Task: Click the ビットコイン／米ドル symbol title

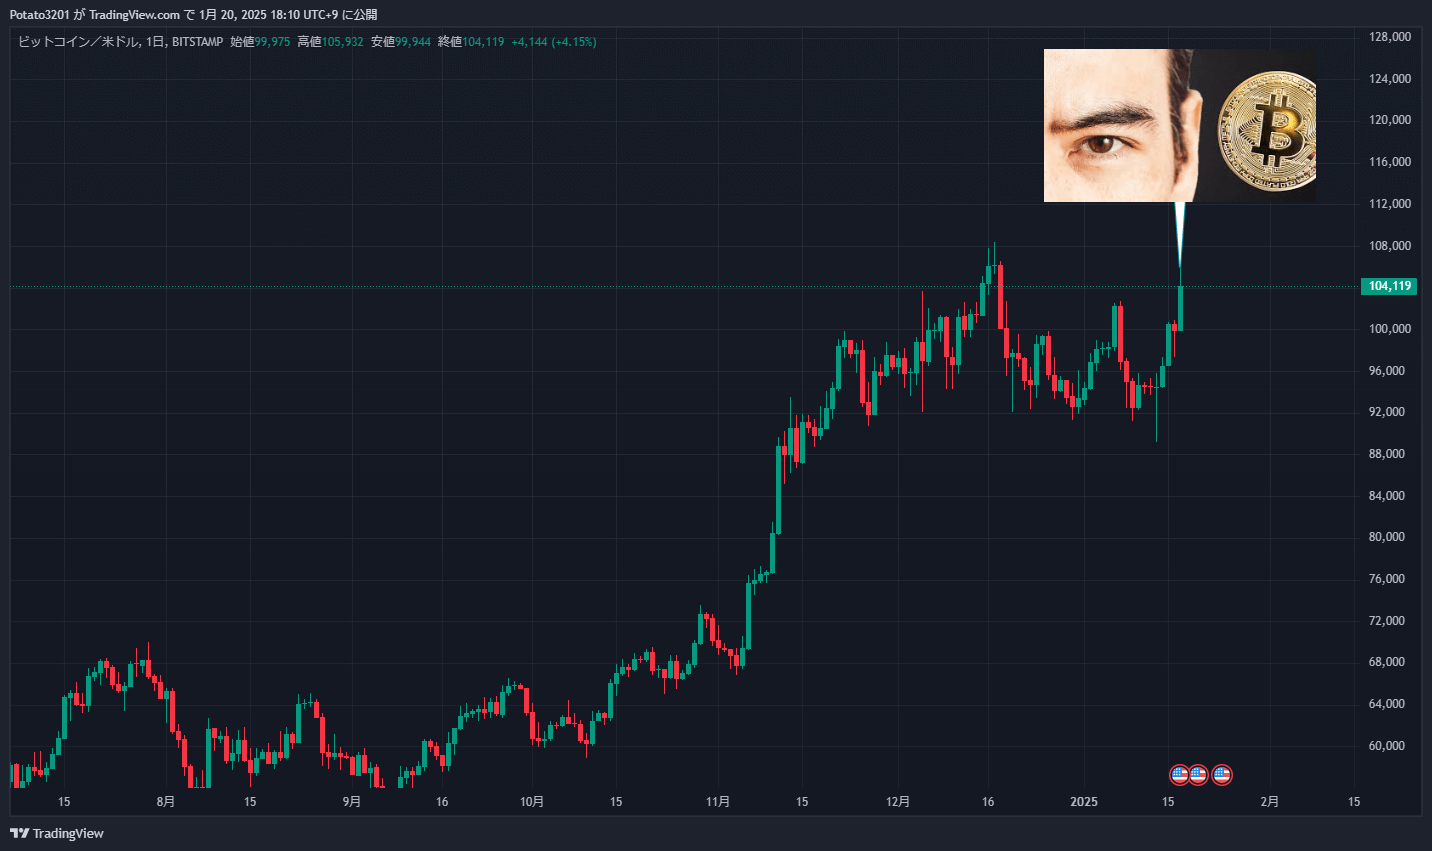Action: pyautogui.click(x=78, y=42)
